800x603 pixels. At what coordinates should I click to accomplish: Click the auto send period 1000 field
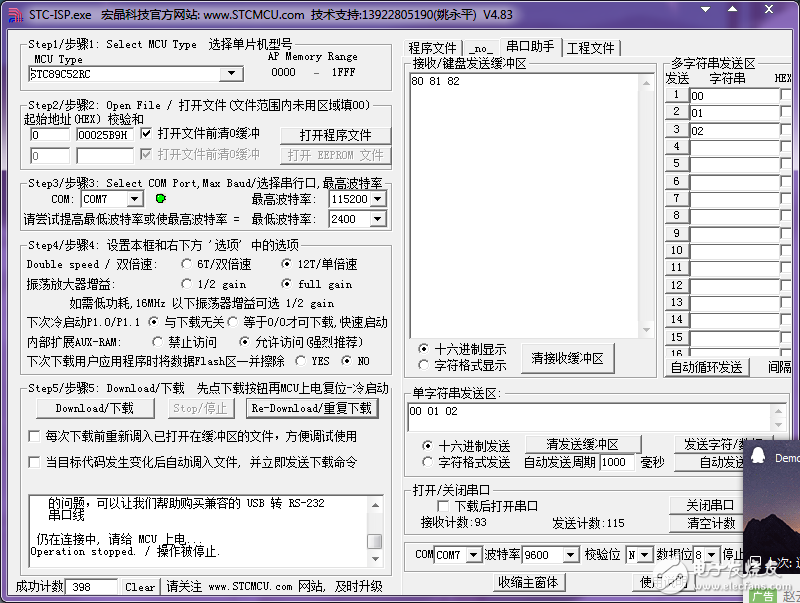click(617, 462)
